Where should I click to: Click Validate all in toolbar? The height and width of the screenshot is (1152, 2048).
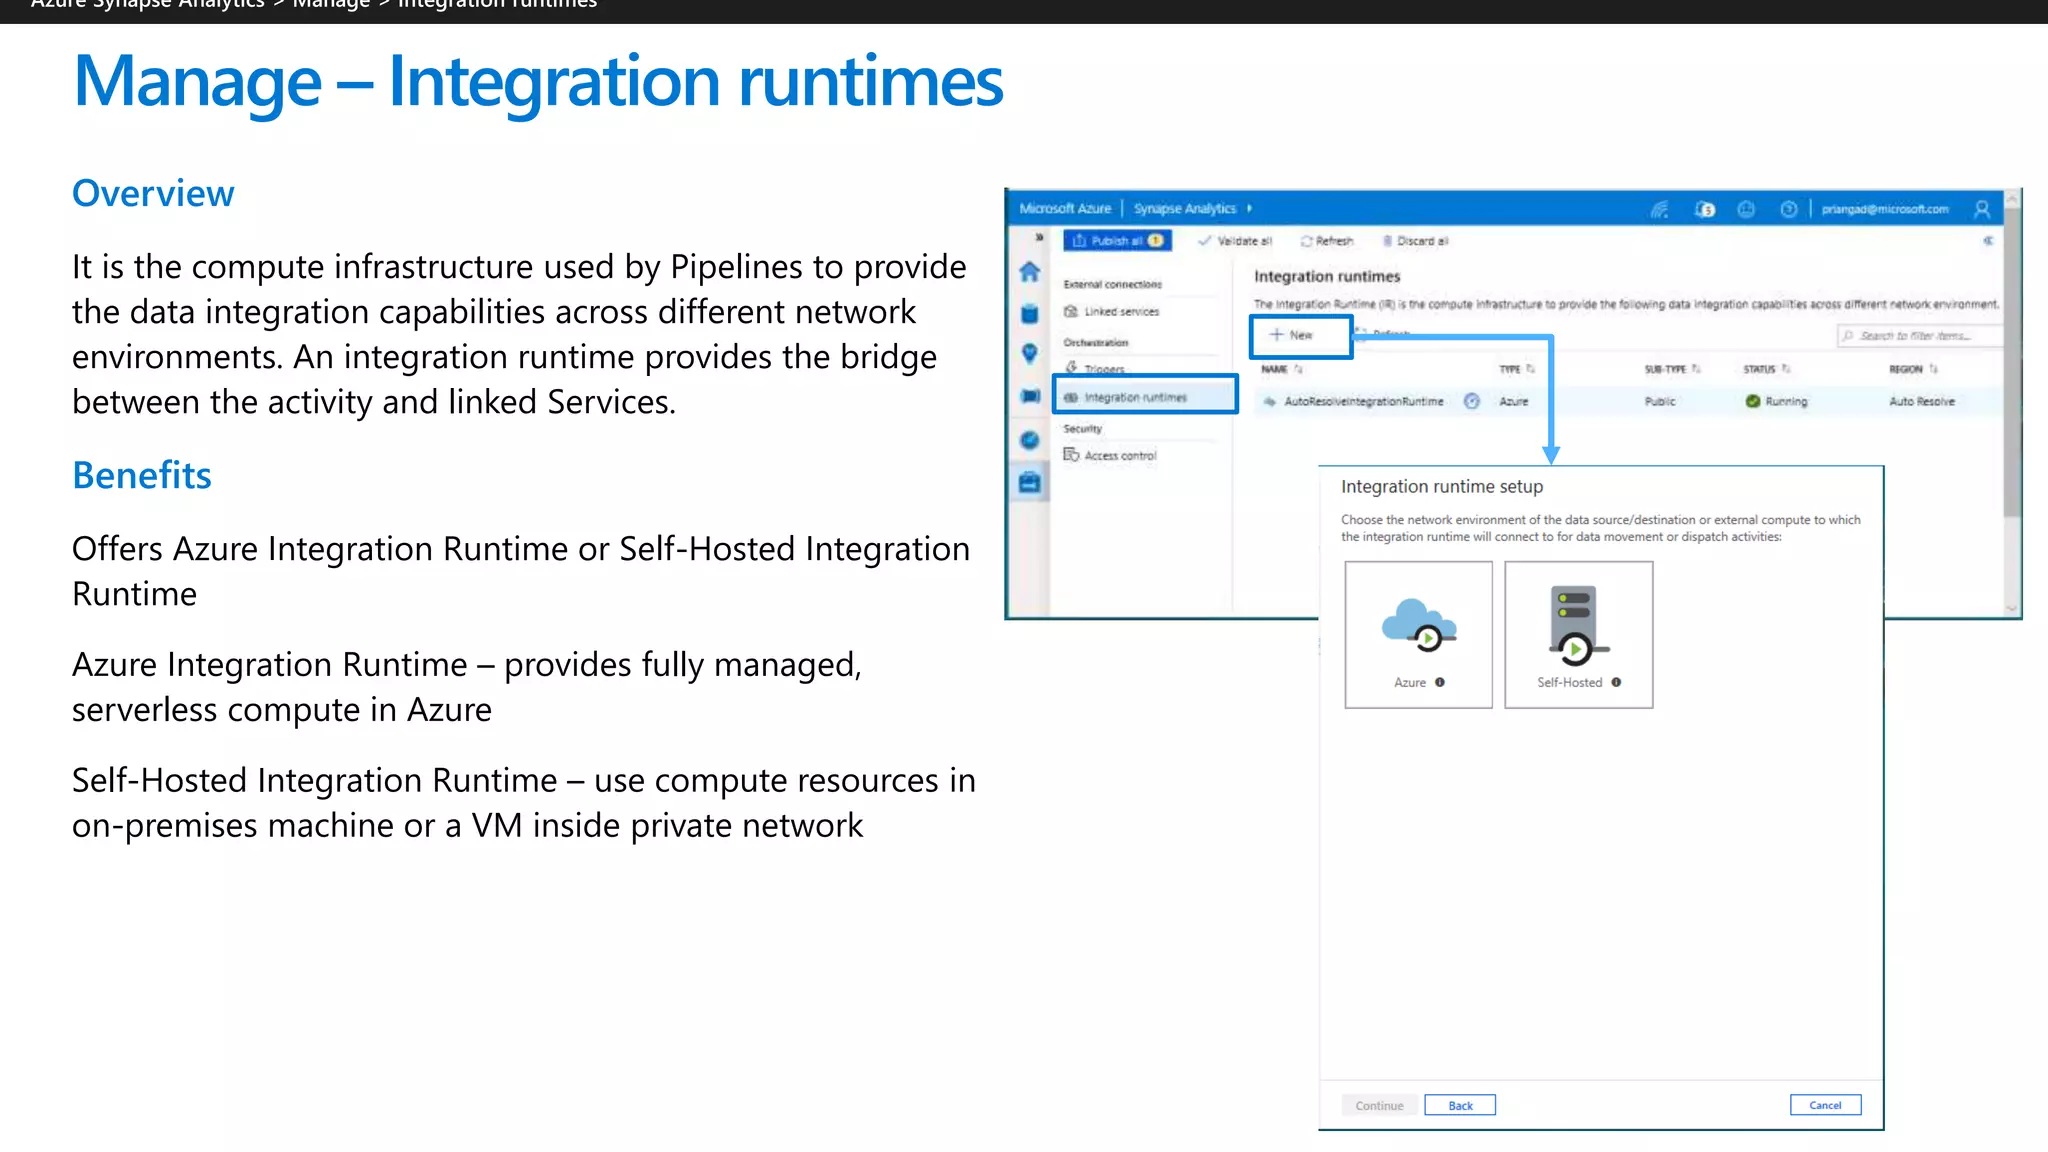click(x=1235, y=241)
